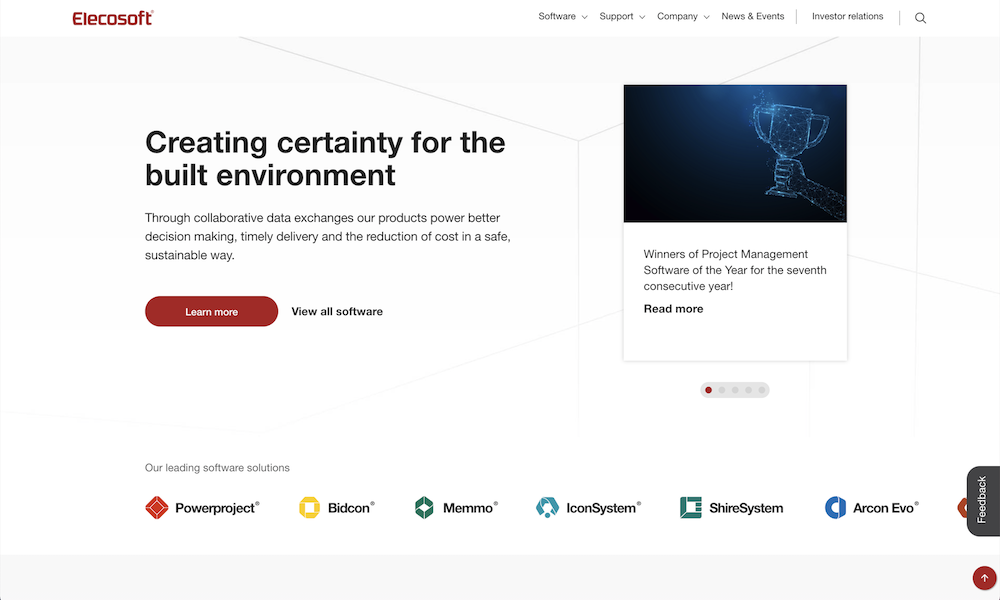Expand the Company dropdown menu
The height and width of the screenshot is (600, 1000).
[683, 17]
